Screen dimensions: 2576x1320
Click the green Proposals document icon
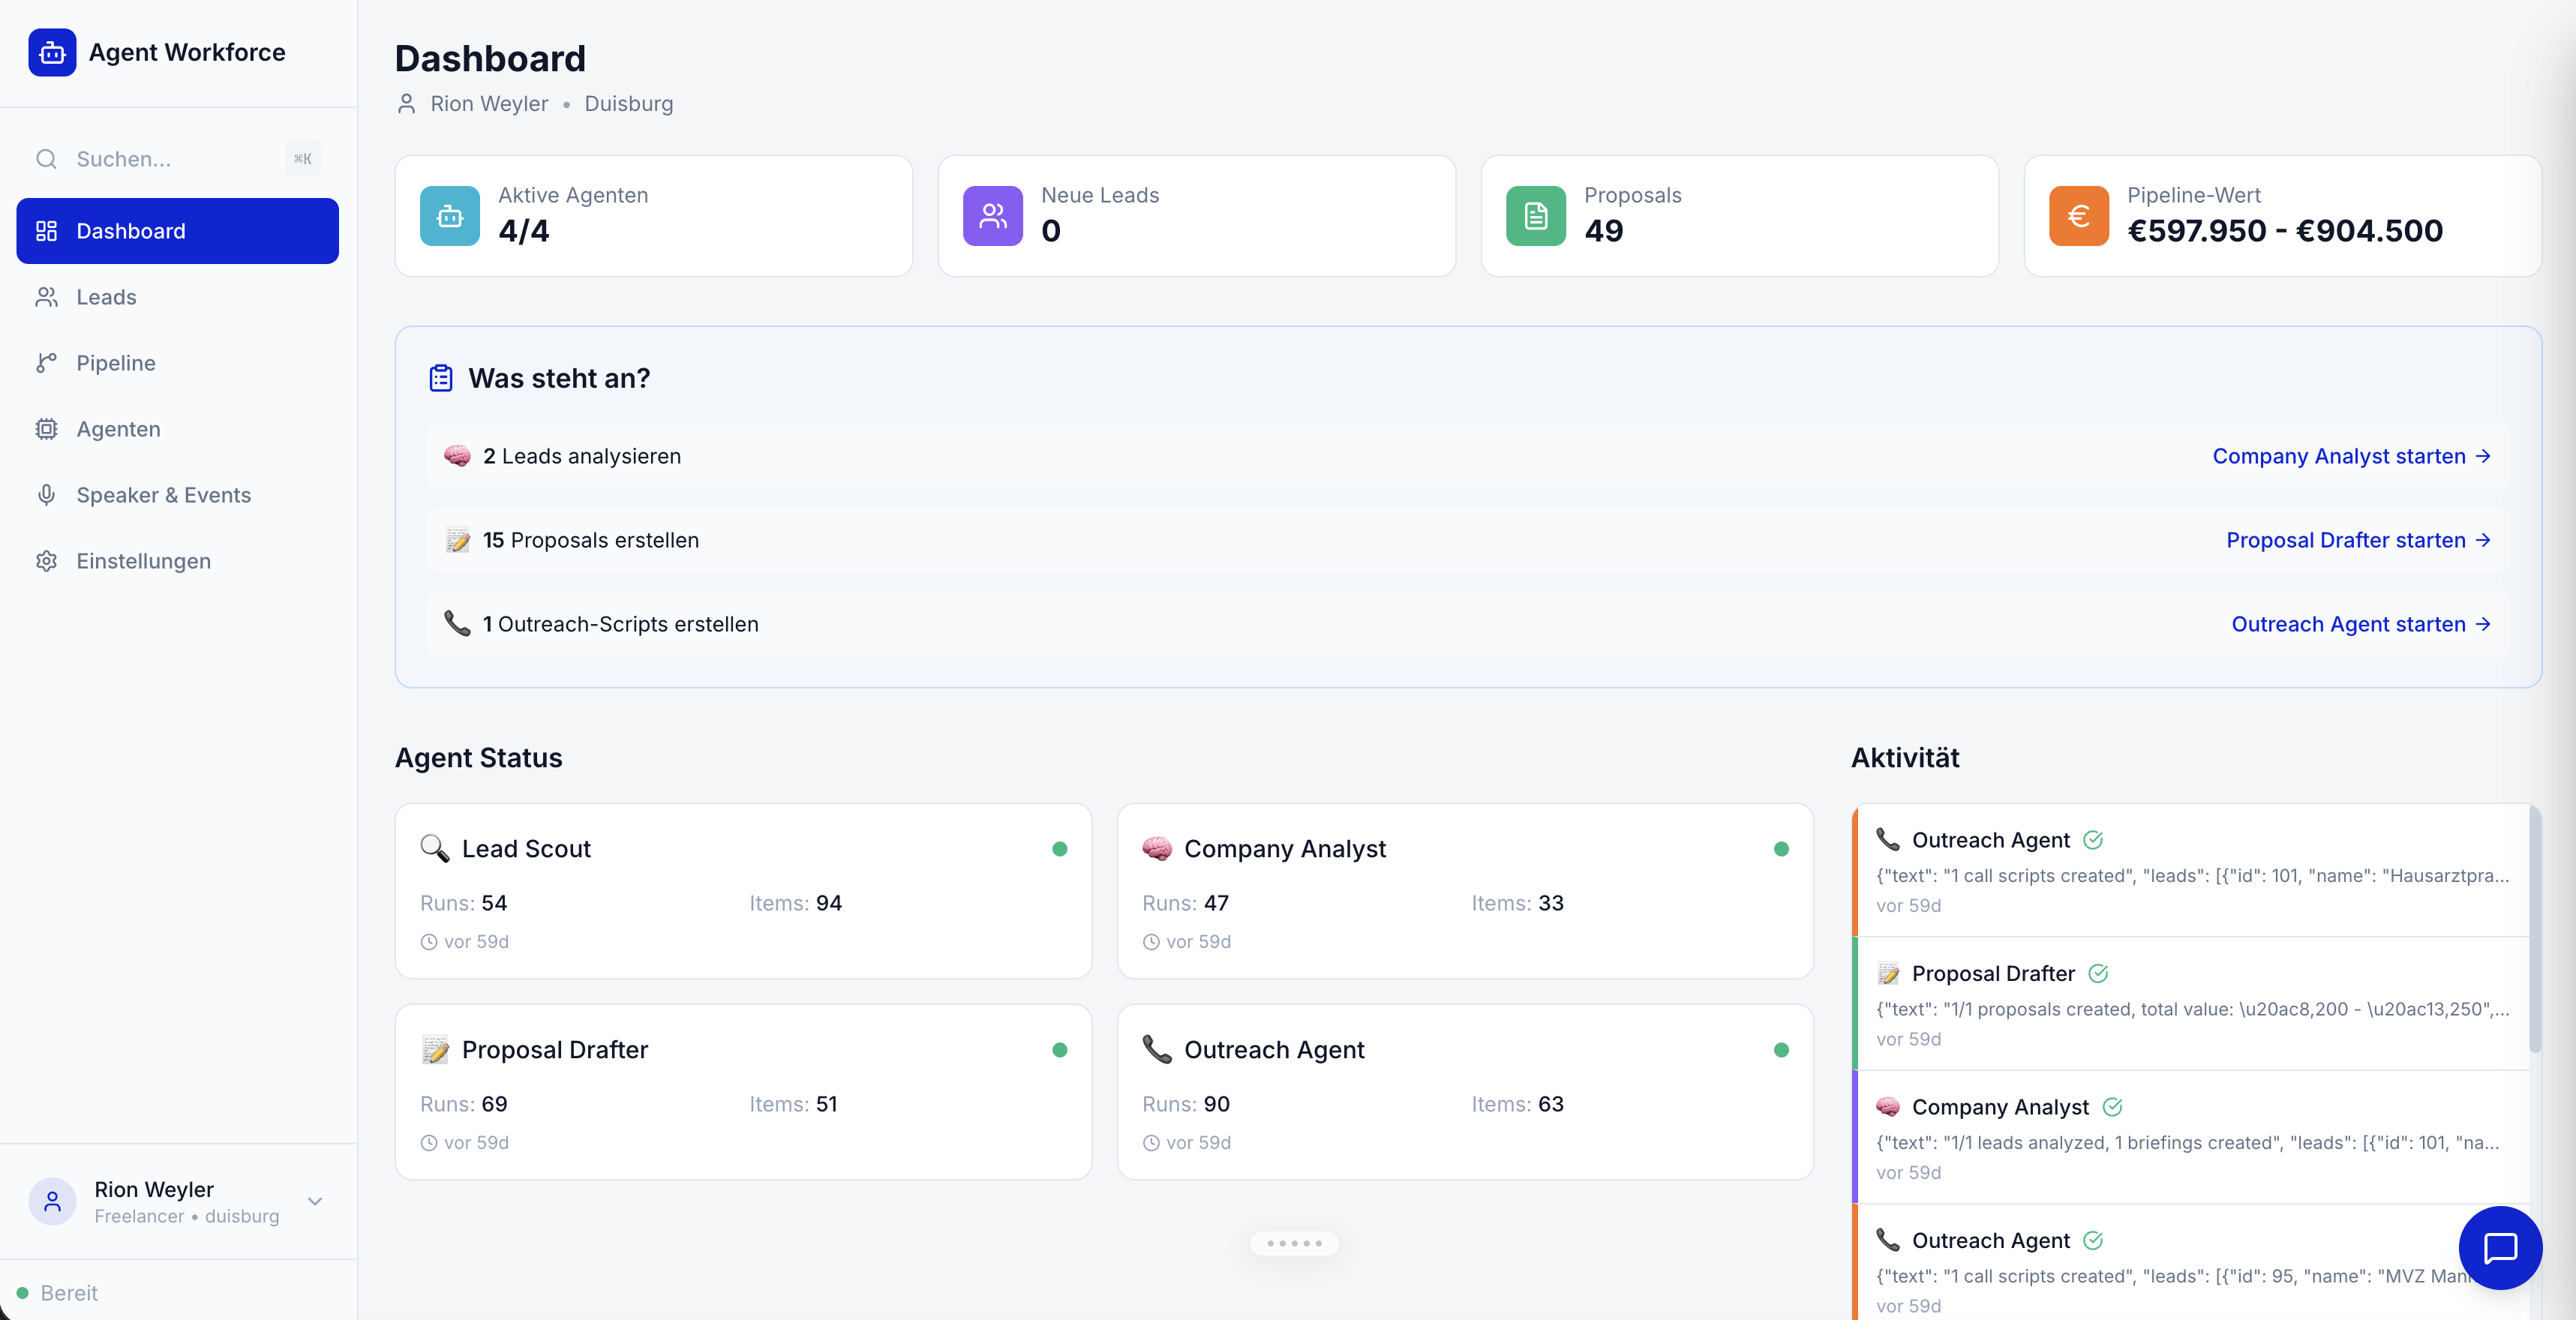tap(1536, 216)
